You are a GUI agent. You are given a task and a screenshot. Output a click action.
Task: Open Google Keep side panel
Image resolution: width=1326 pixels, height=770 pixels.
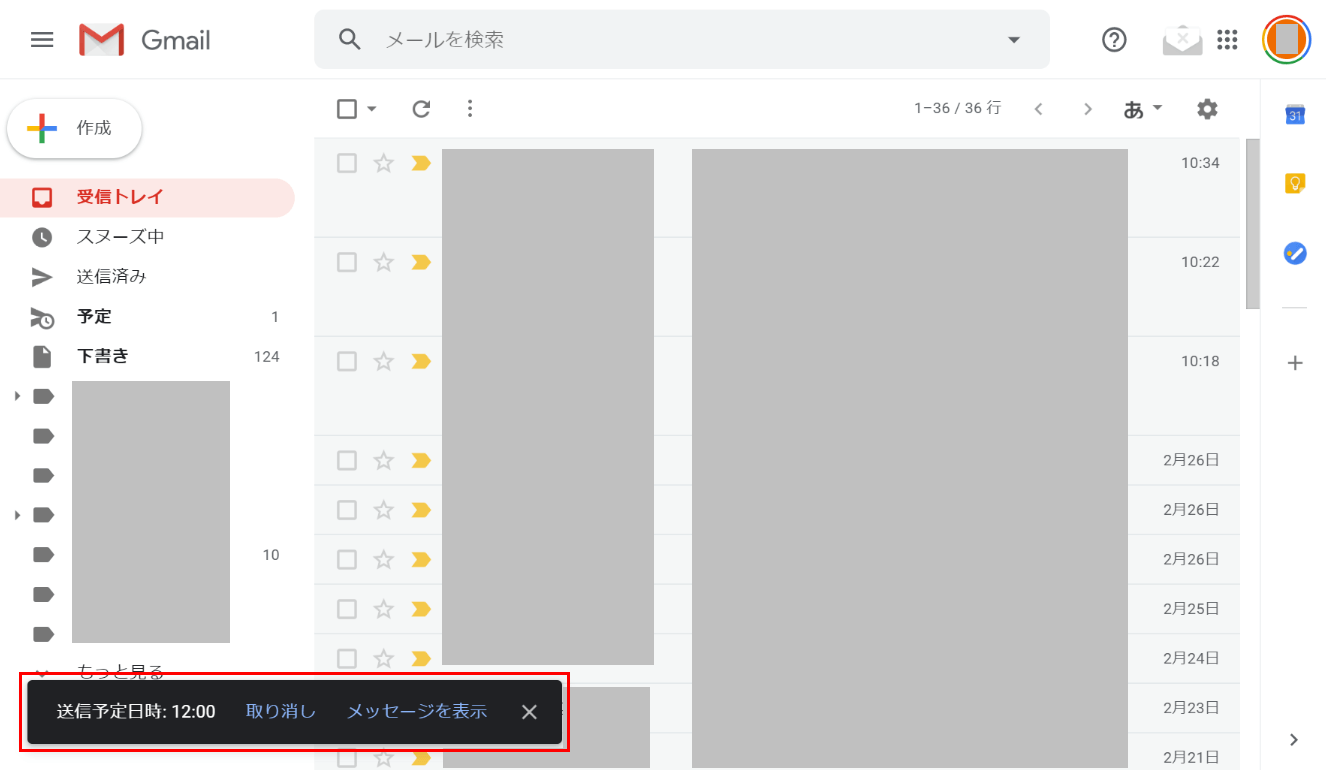(x=1295, y=184)
